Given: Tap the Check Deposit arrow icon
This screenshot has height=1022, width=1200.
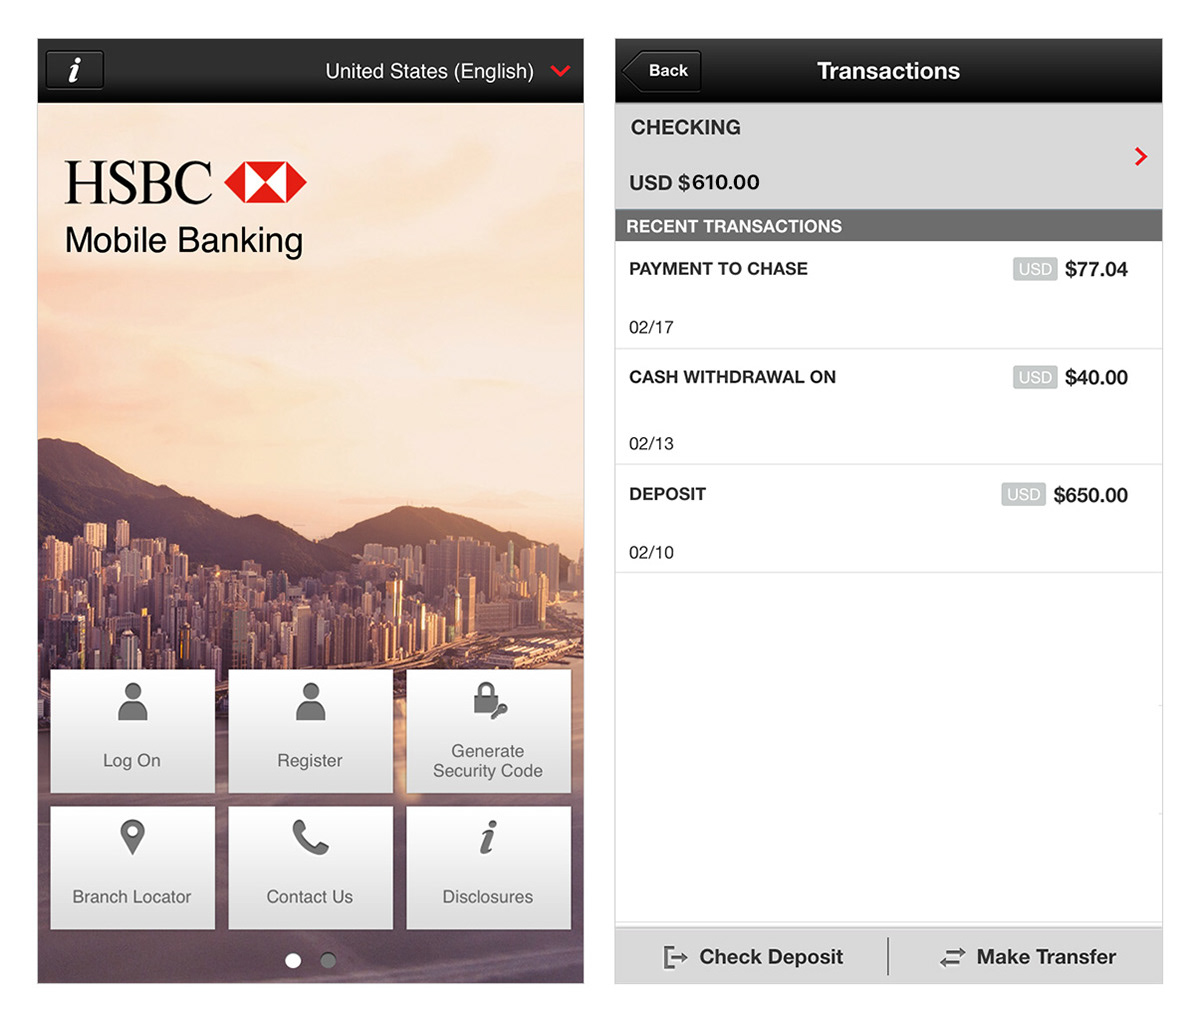Looking at the screenshot, I should pyautogui.click(x=675, y=958).
